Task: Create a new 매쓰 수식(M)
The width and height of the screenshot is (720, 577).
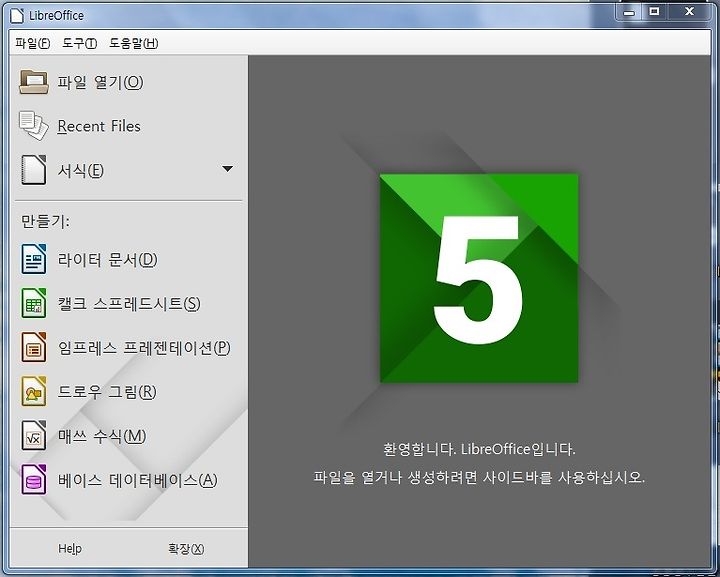Action: pos(101,436)
